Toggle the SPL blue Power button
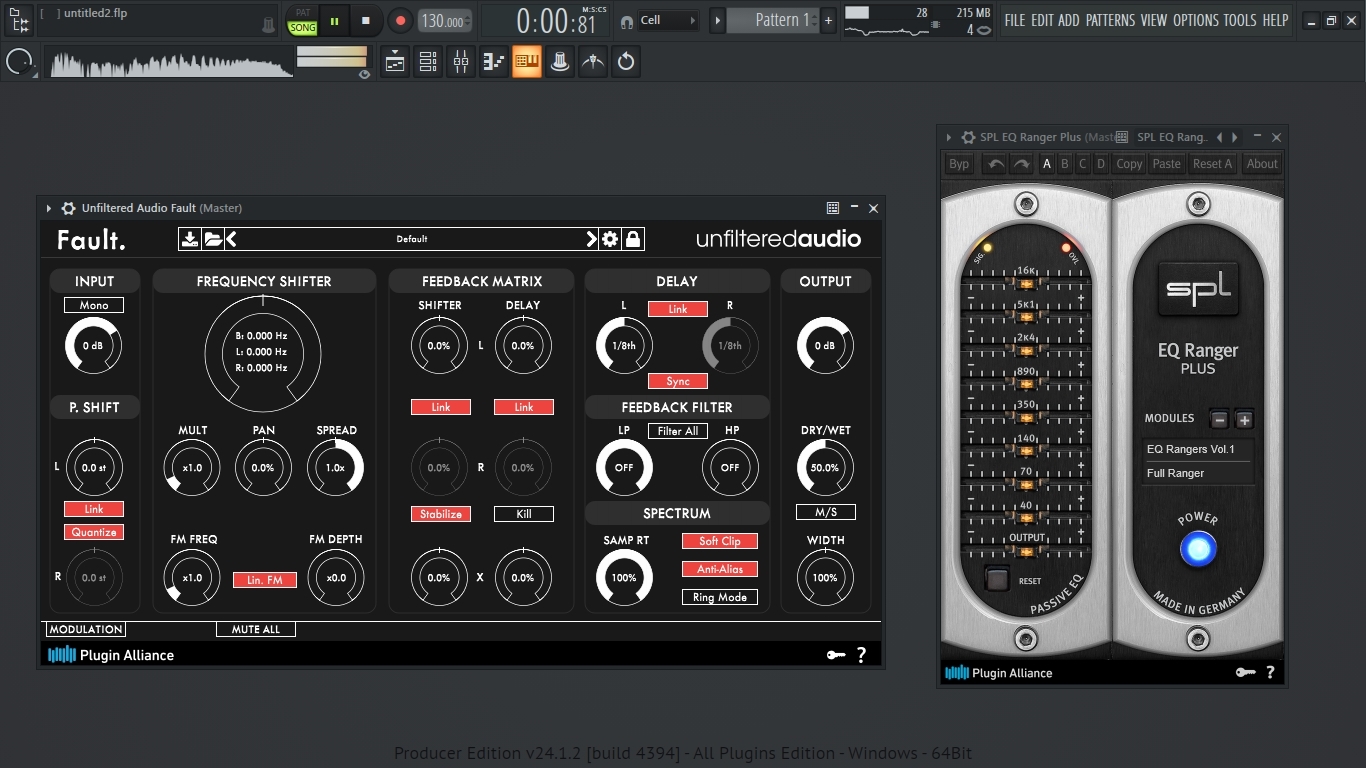This screenshot has height=768, width=1366. (1198, 549)
